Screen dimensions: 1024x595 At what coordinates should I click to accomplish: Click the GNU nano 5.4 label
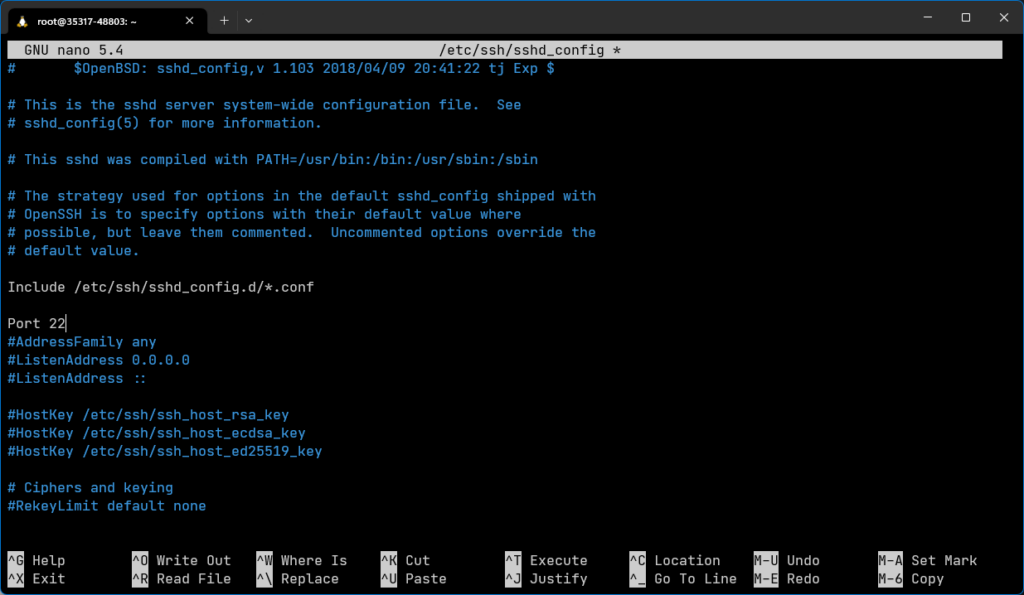pyautogui.click(x=74, y=50)
